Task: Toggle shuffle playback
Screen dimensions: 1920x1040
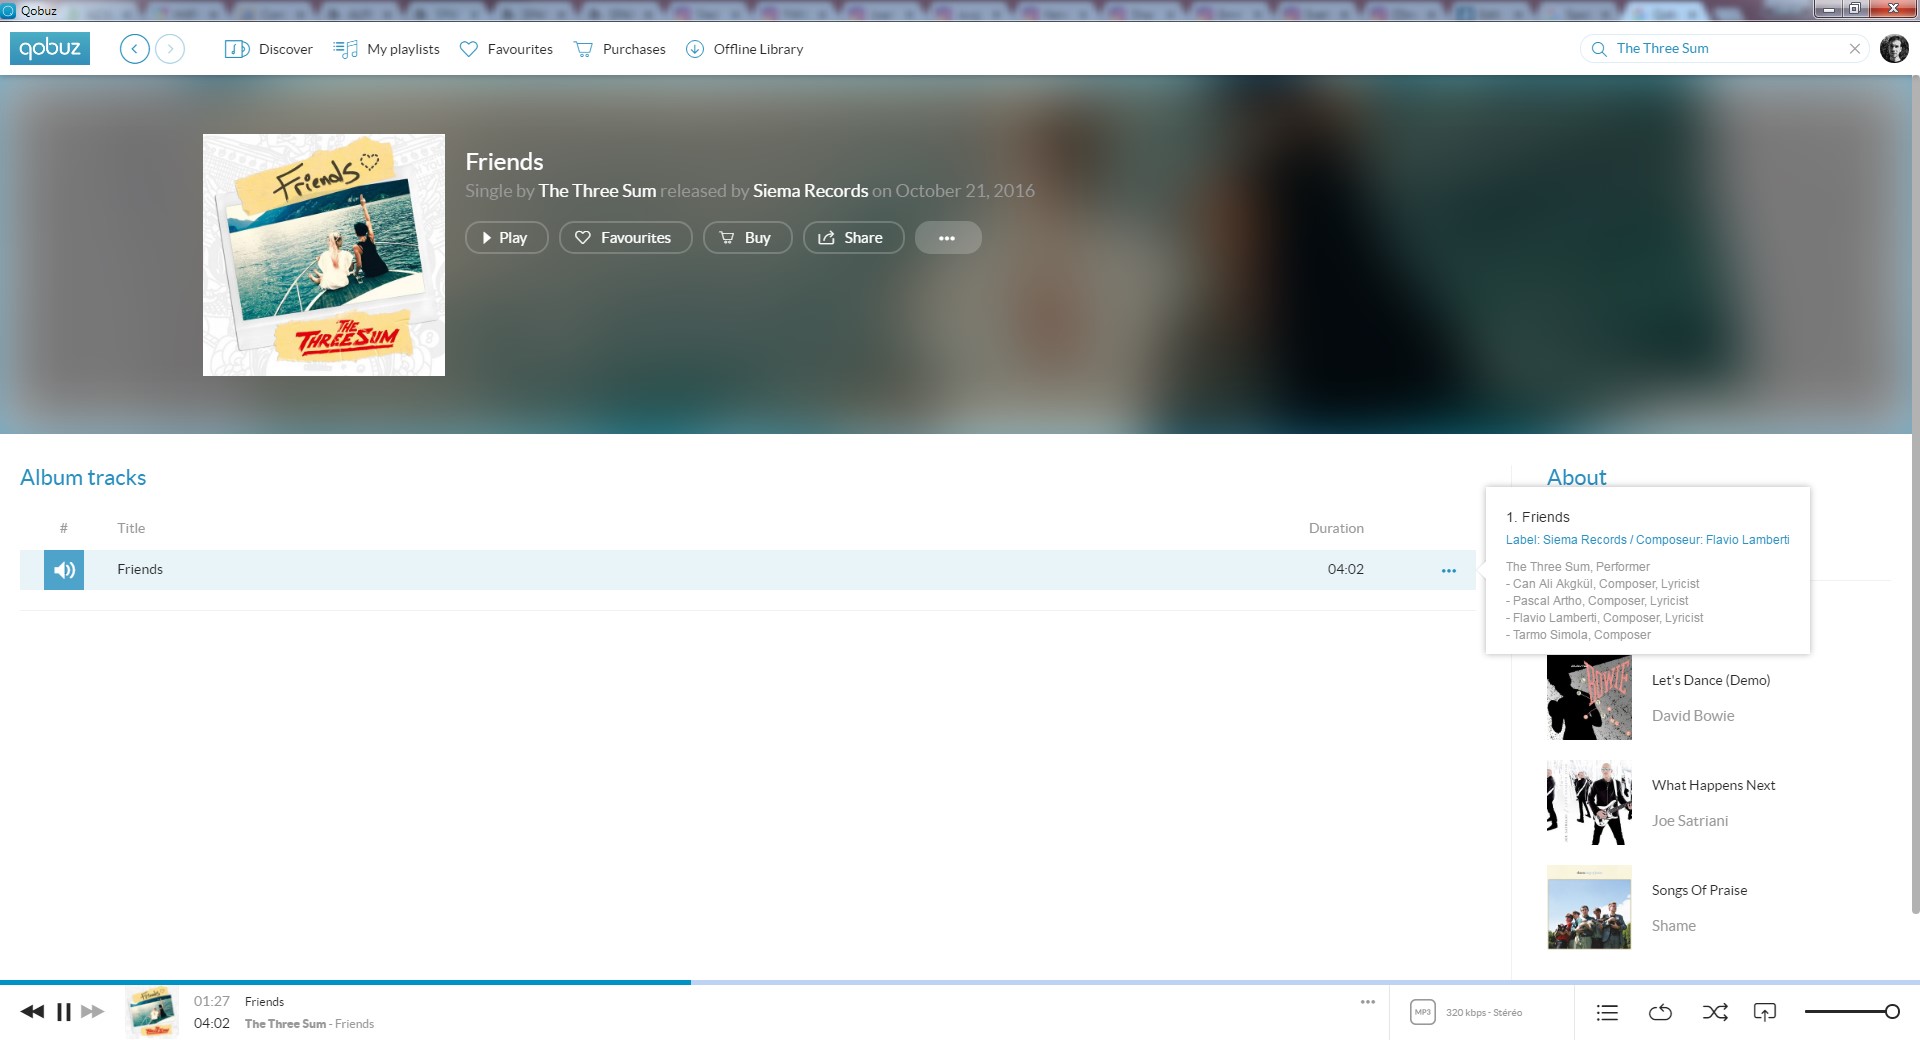Action: click(1714, 1013)
